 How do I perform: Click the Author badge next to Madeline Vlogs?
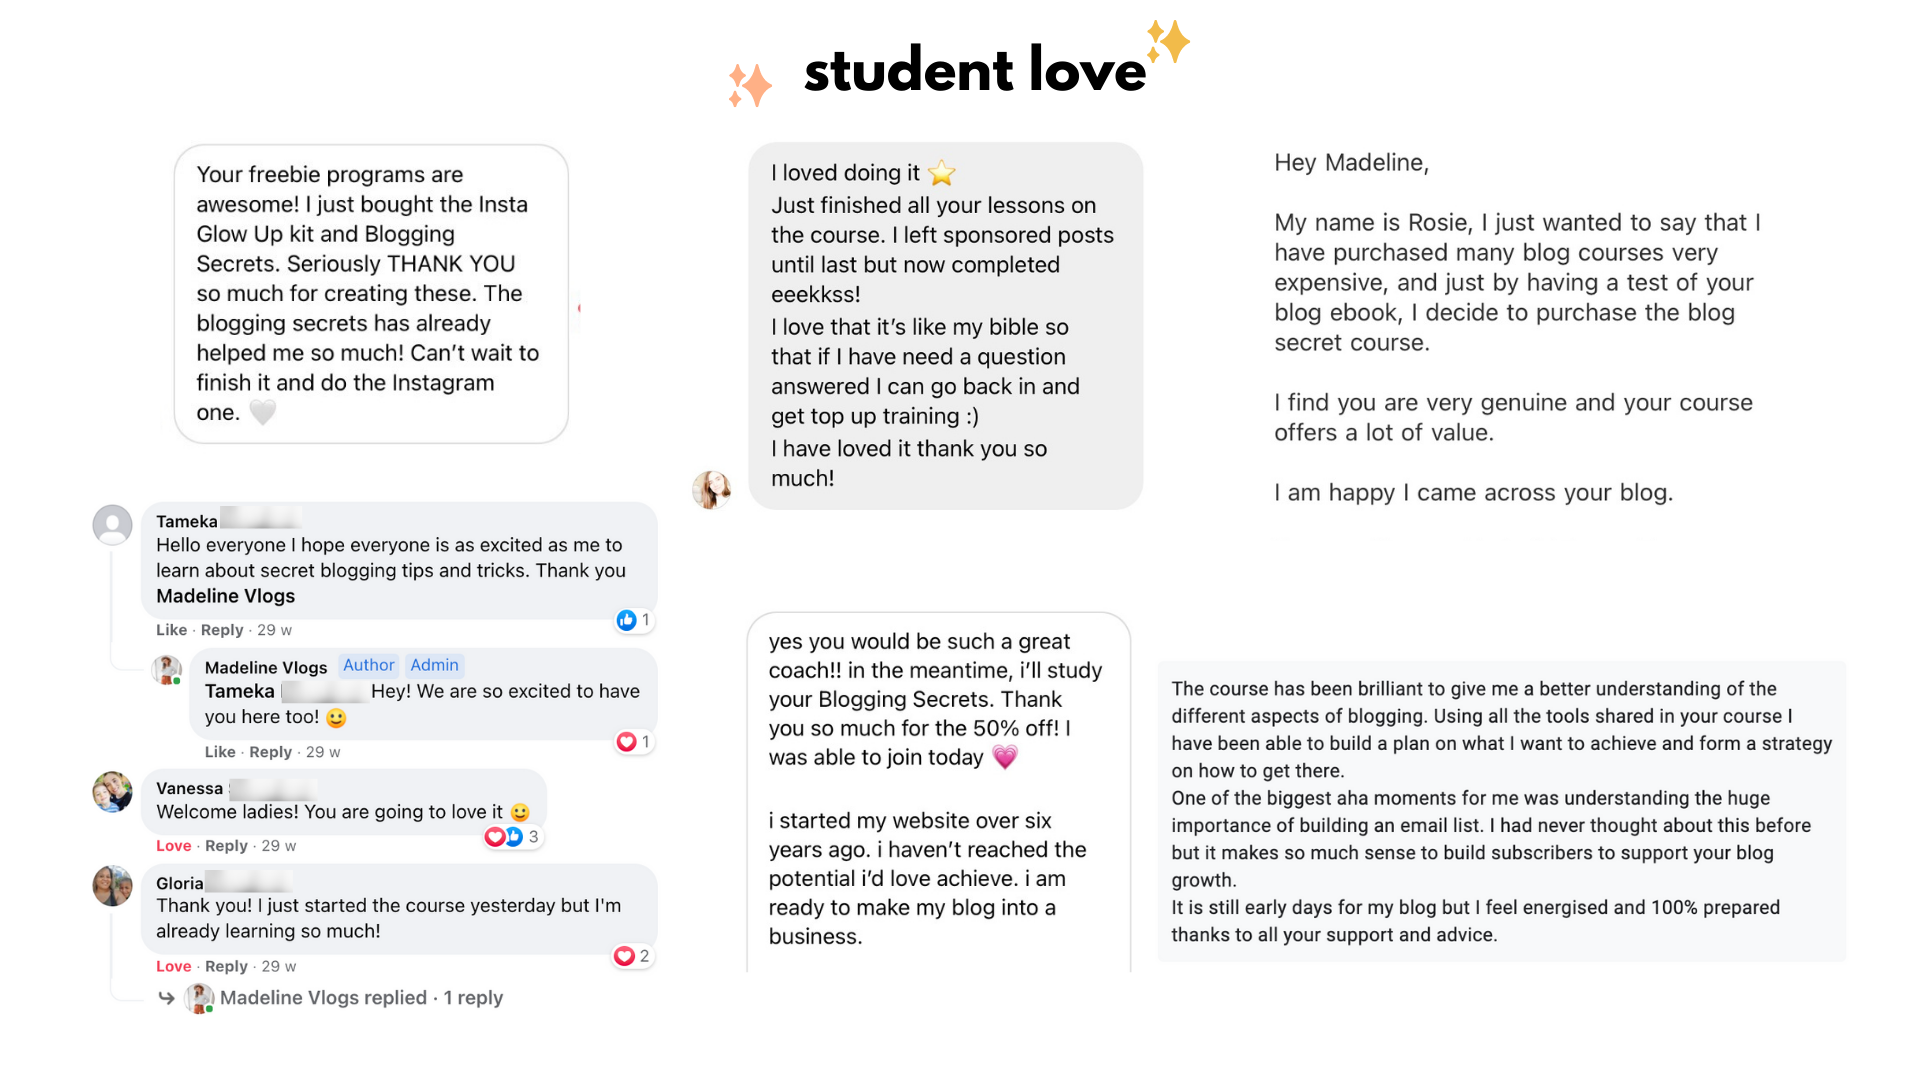368,665
